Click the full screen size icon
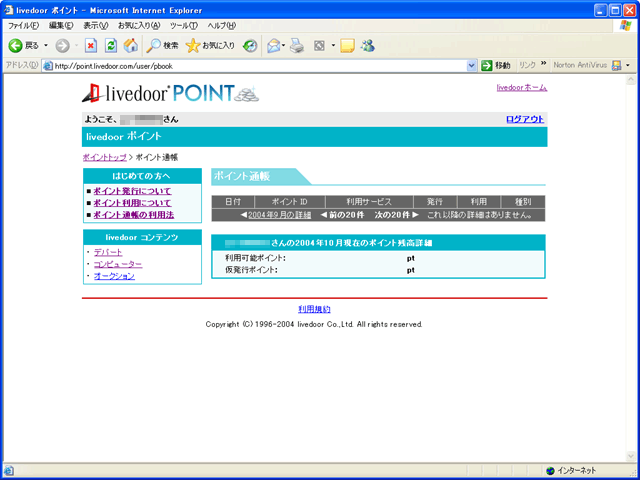 point(319,46)
